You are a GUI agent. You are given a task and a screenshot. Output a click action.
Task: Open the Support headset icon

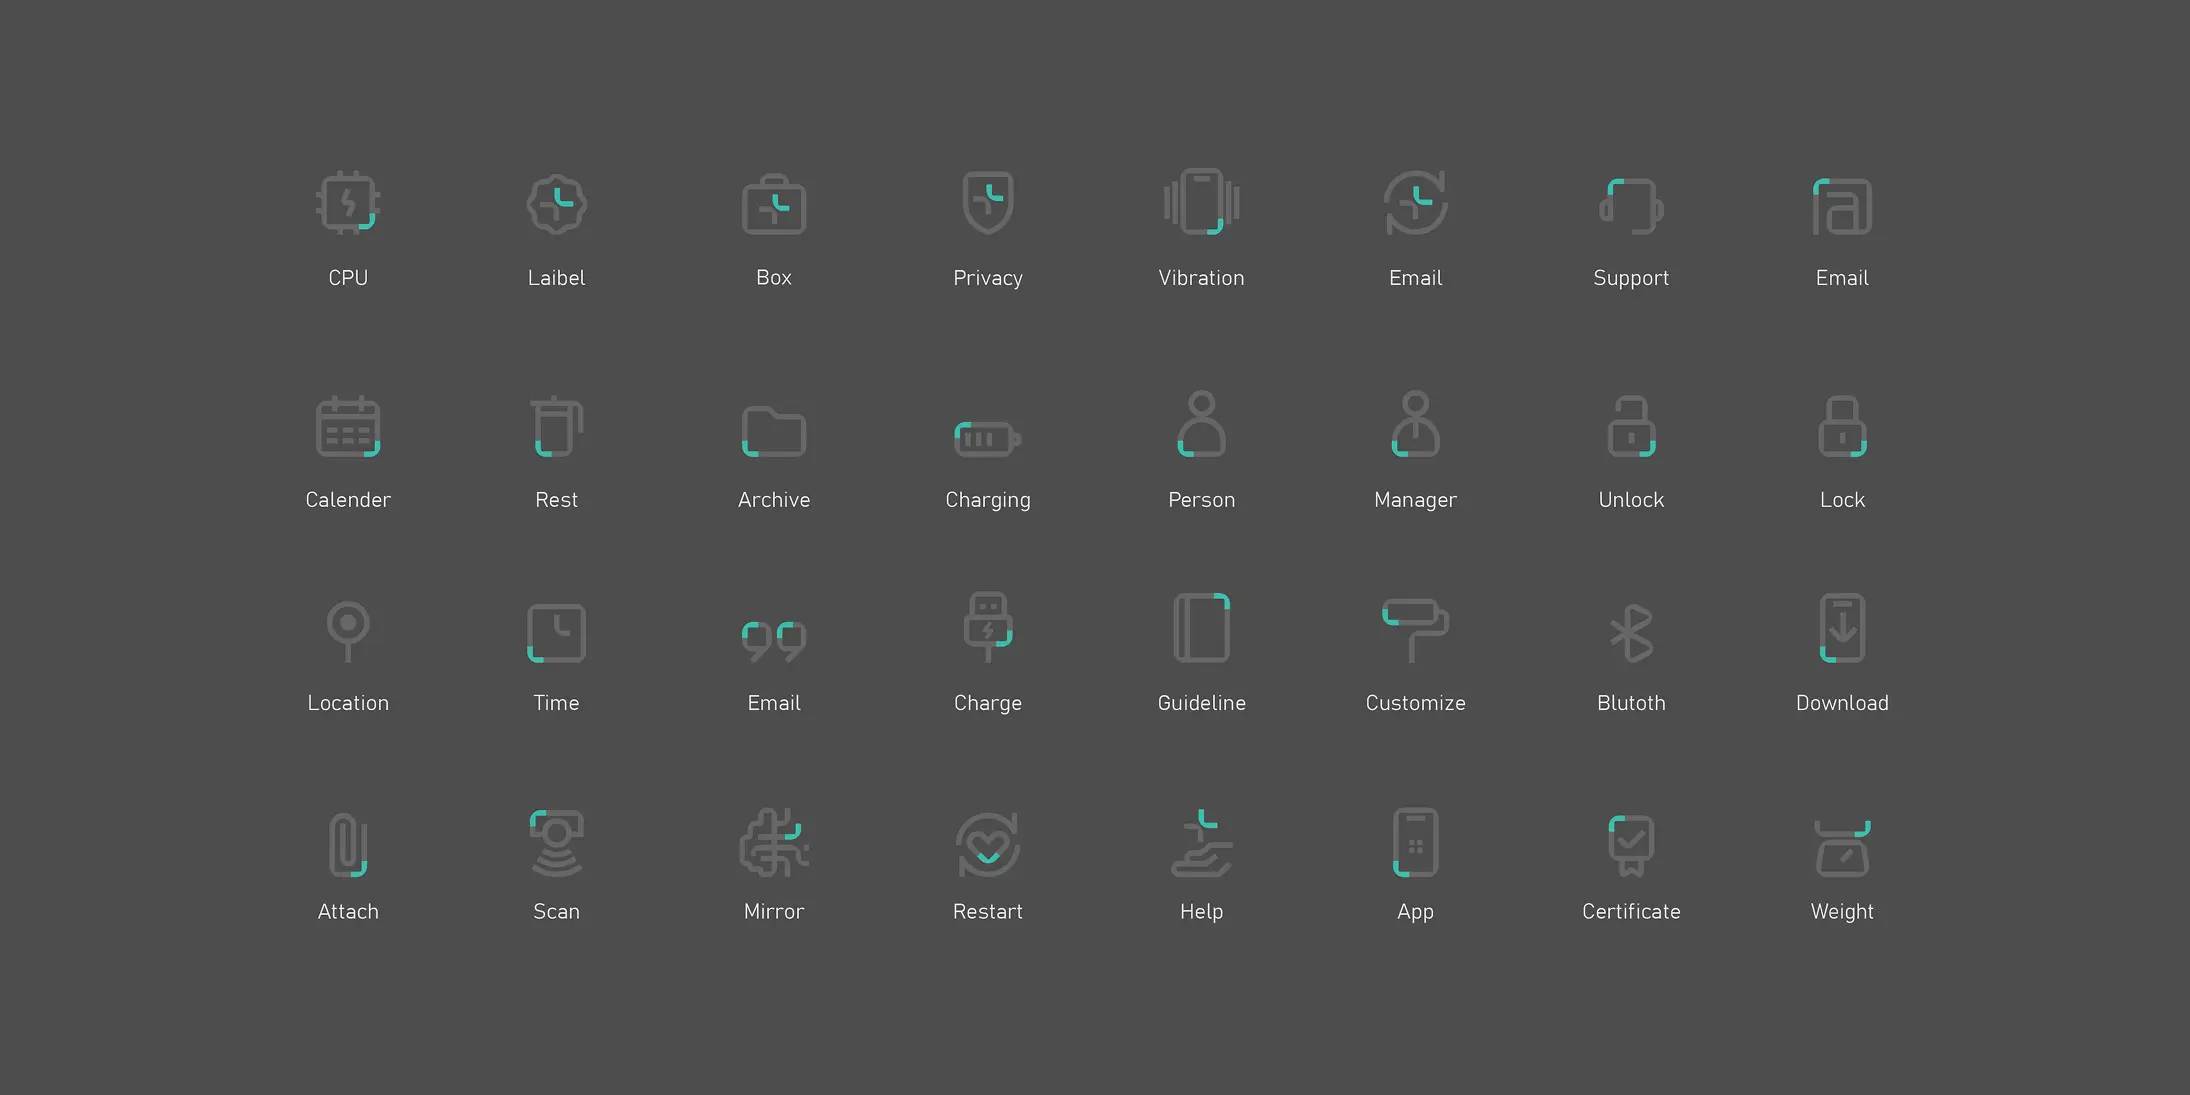[x=1630, y=206]
